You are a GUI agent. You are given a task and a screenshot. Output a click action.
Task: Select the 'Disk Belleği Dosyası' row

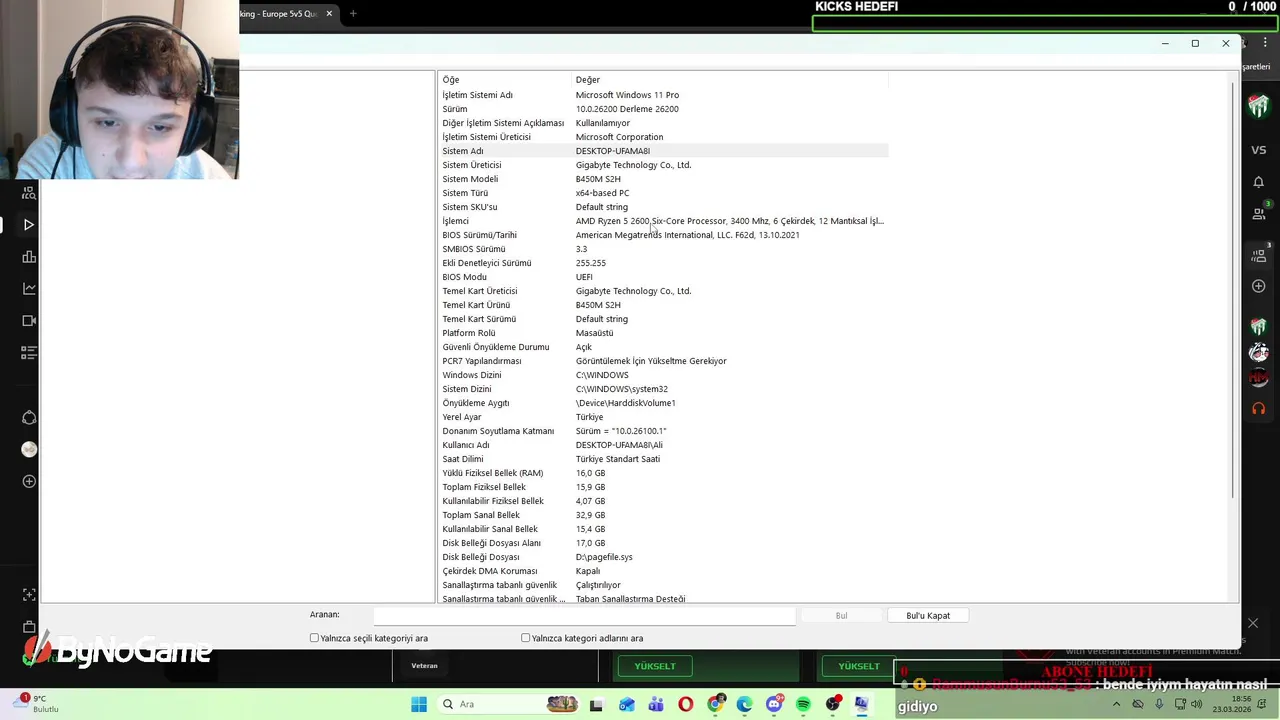[x=663, y=557]
